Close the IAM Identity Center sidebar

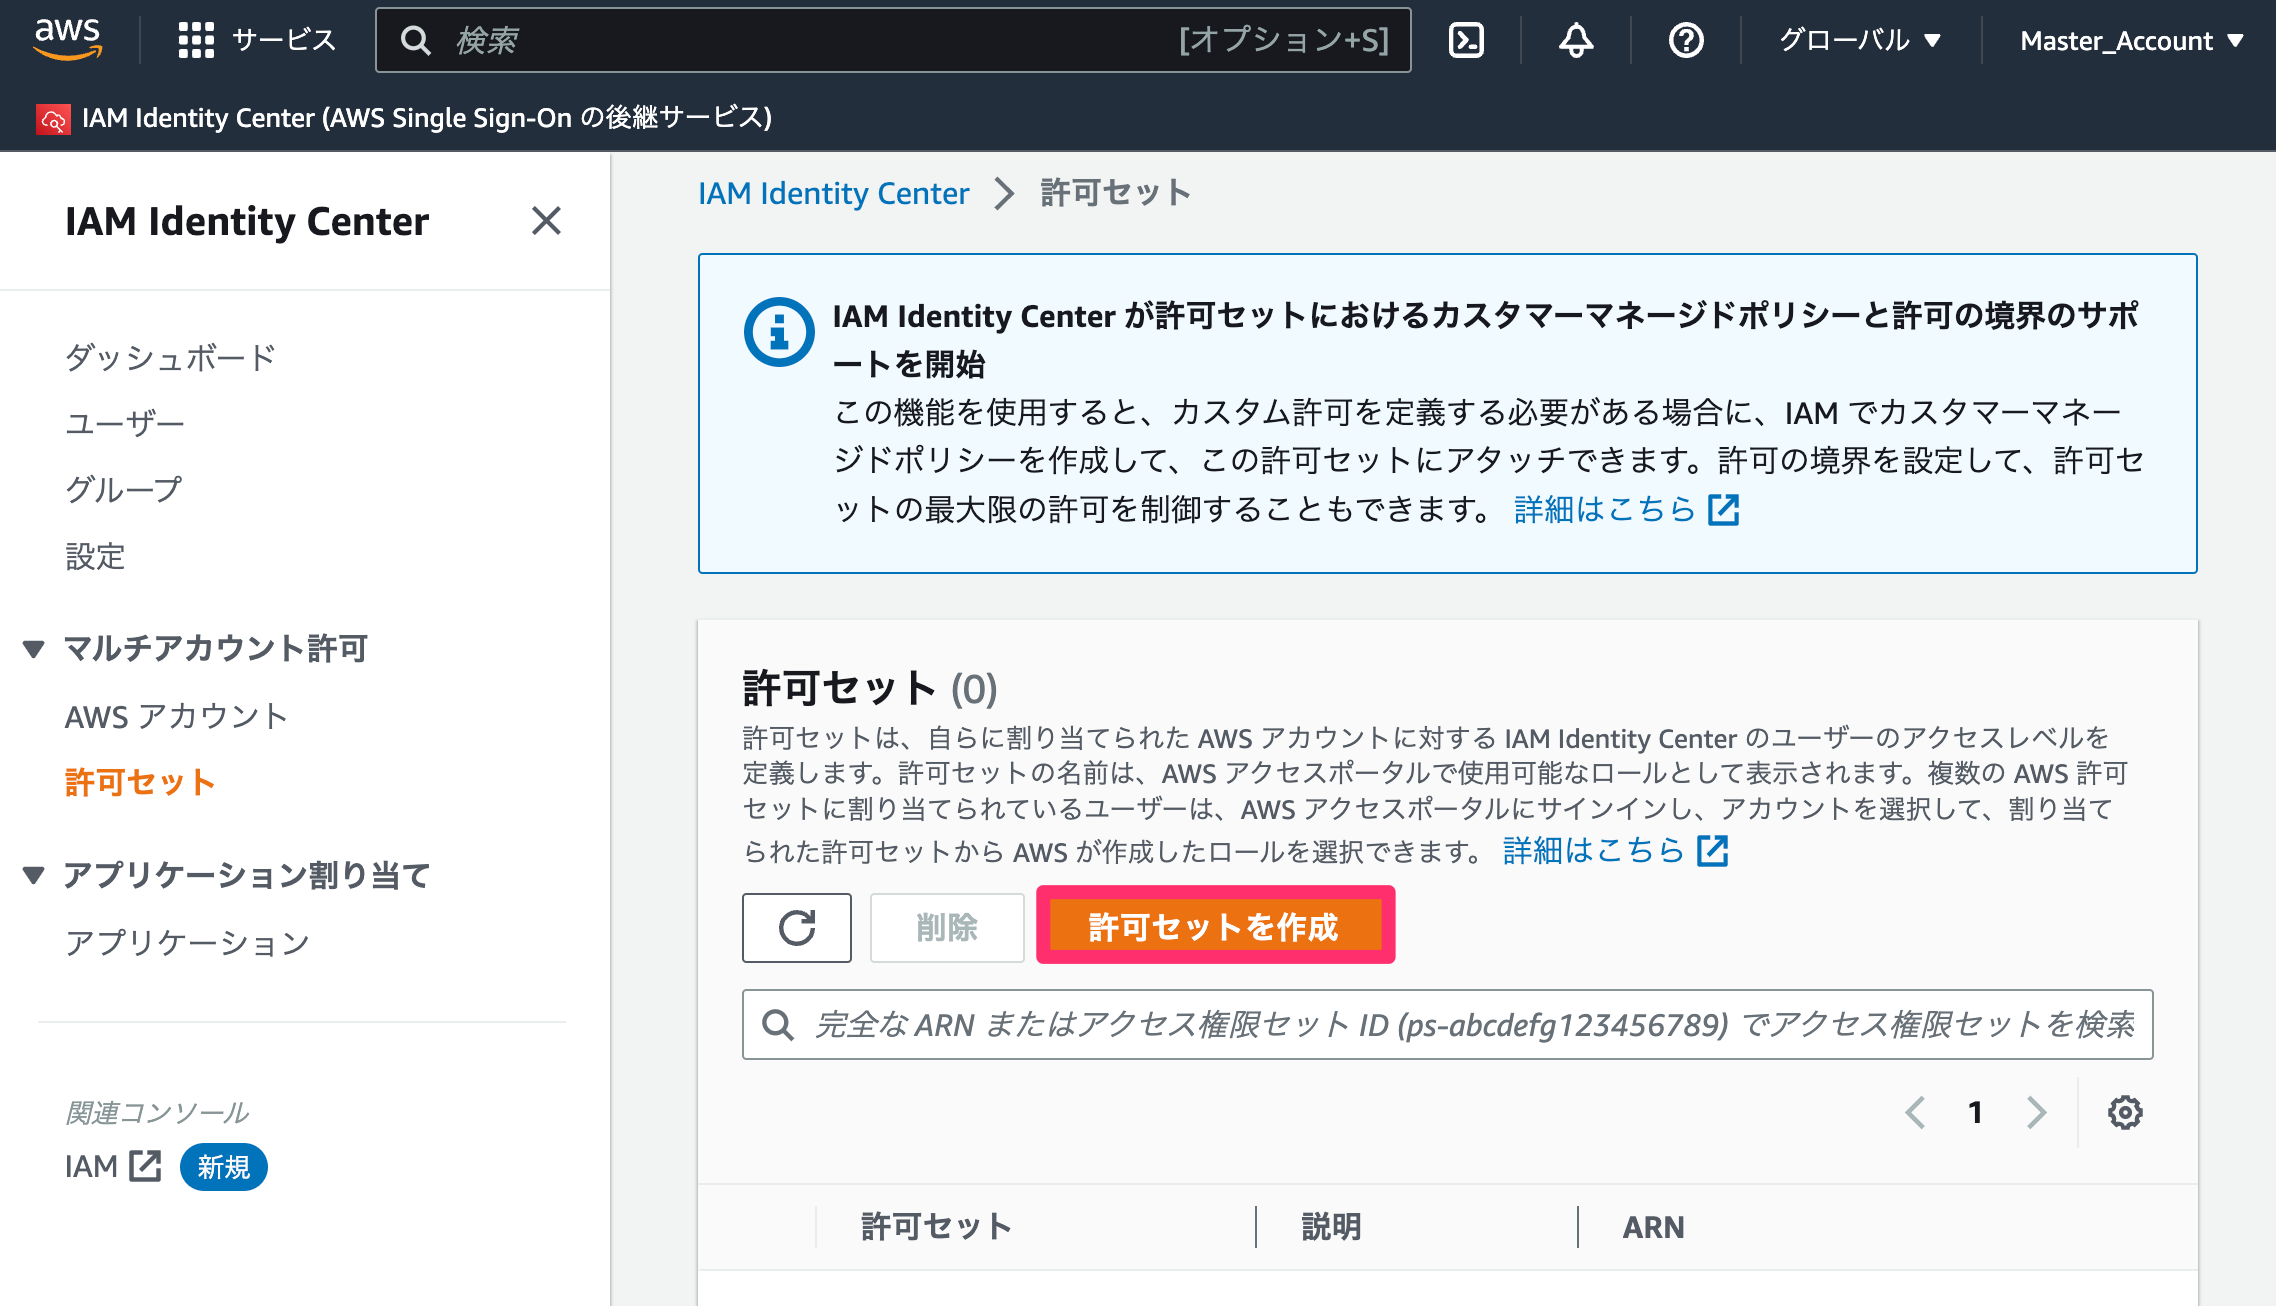tap(546, 220)
